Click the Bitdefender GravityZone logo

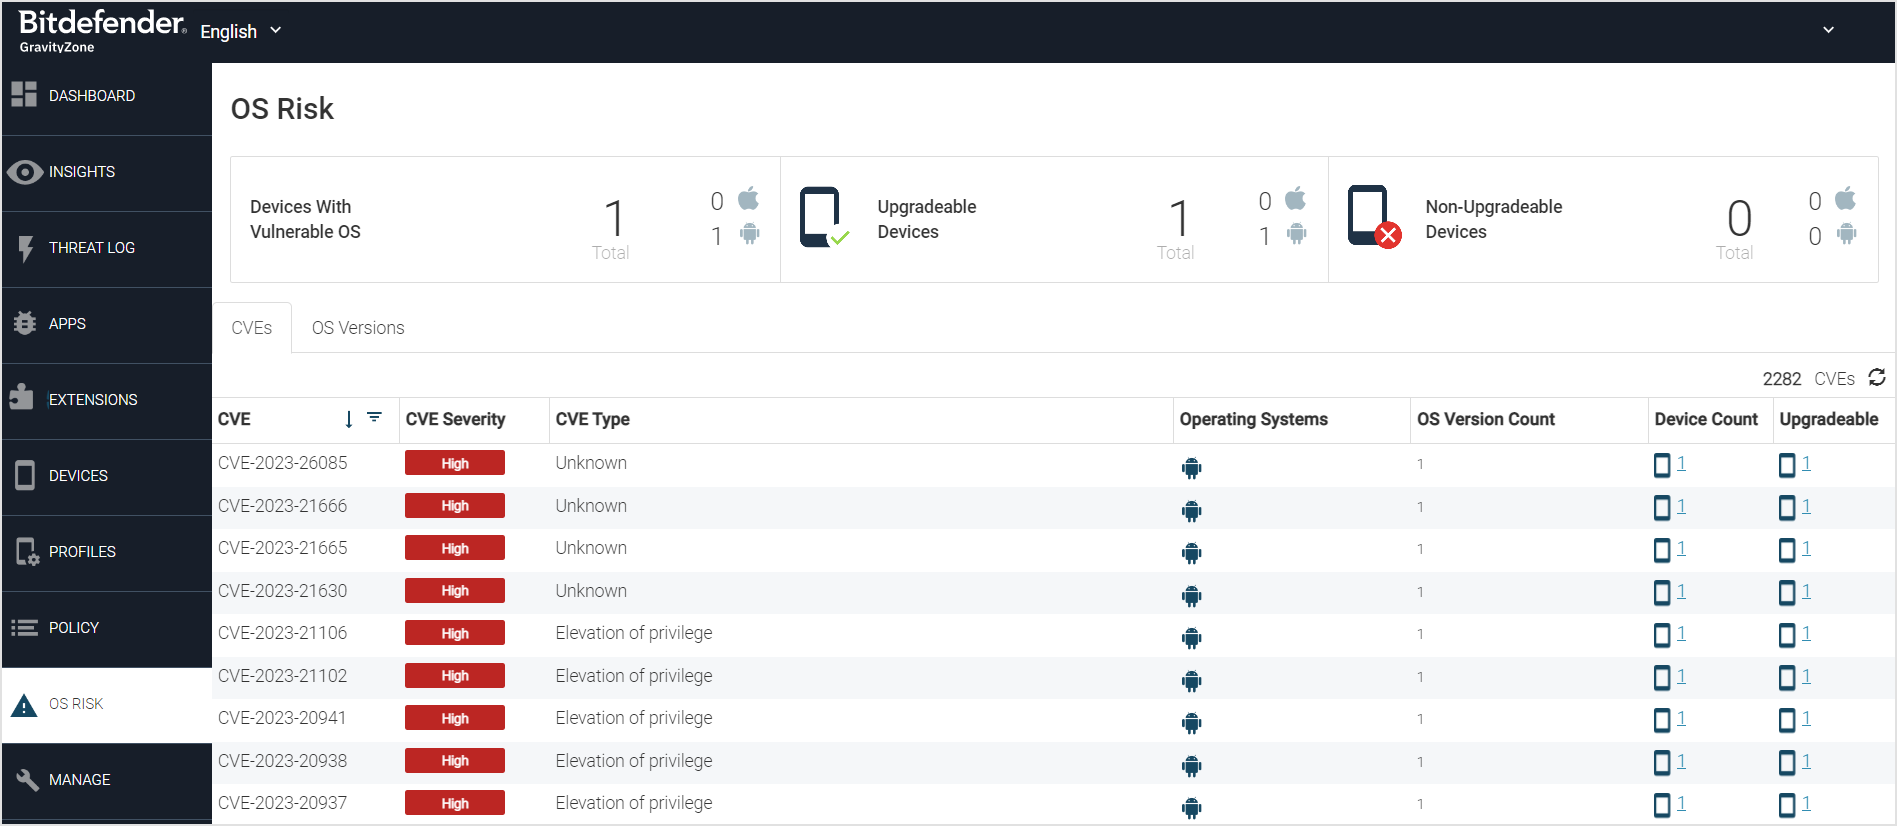[102, 31]
